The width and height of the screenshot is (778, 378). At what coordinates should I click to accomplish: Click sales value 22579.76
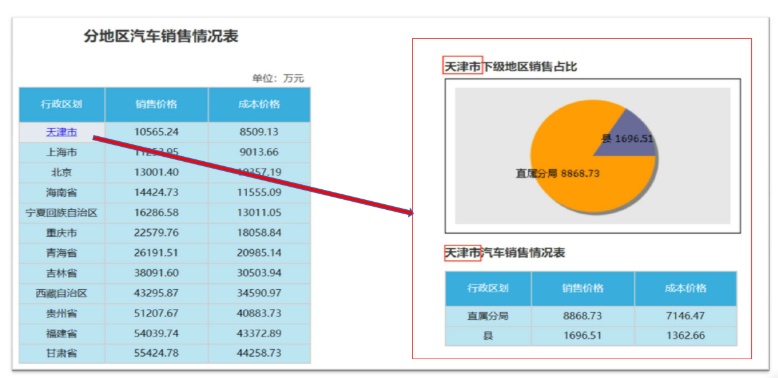[x=156, y=233]
